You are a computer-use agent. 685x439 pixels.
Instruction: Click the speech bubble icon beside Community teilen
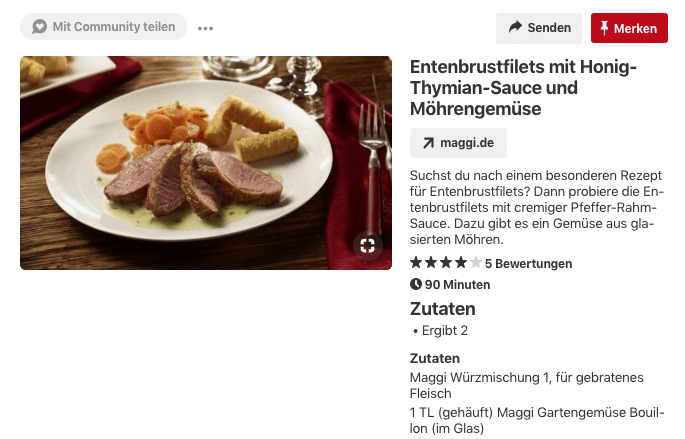pos(40,27)
